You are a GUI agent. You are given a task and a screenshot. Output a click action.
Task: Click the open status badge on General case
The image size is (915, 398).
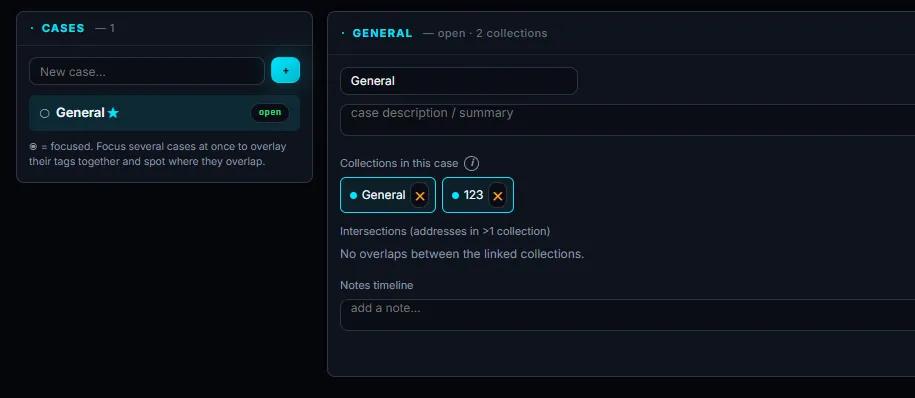(x=270, y=113)
